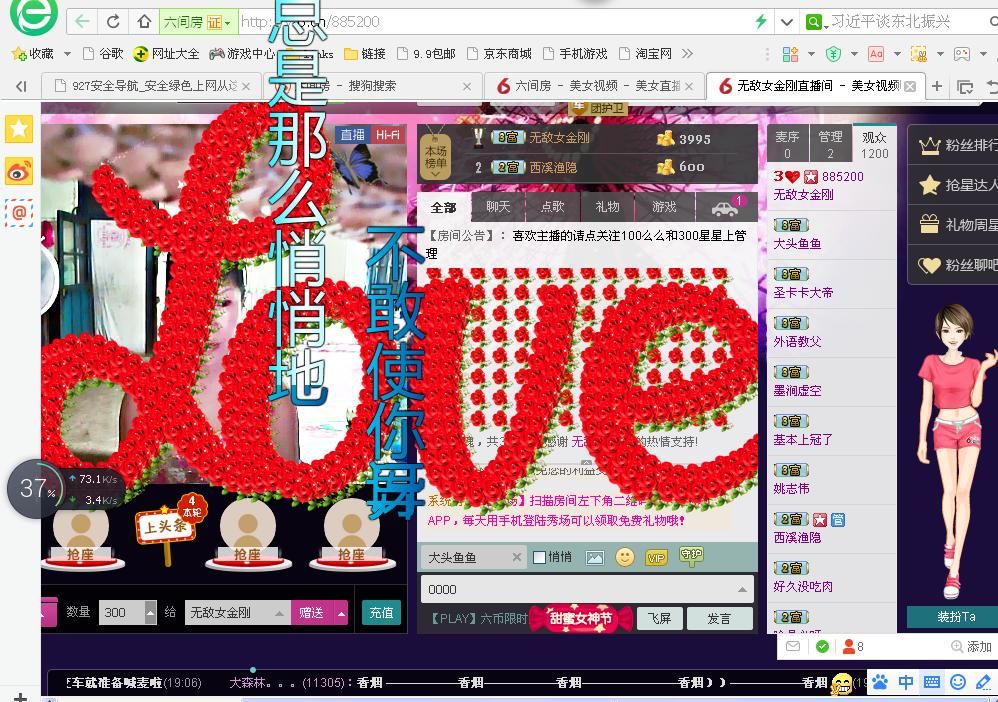
Task: Expand the chat input history arrow
Action: (x=742, y=590)
